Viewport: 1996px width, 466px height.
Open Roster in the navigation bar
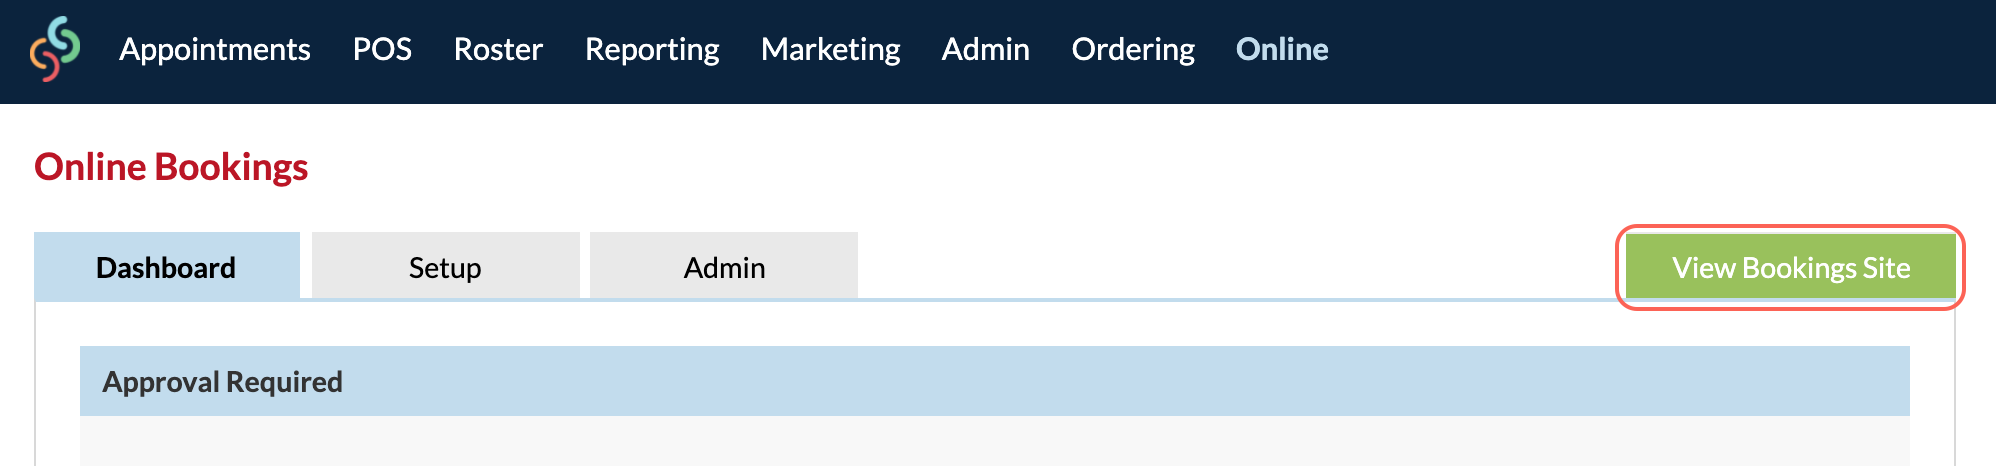498,49
